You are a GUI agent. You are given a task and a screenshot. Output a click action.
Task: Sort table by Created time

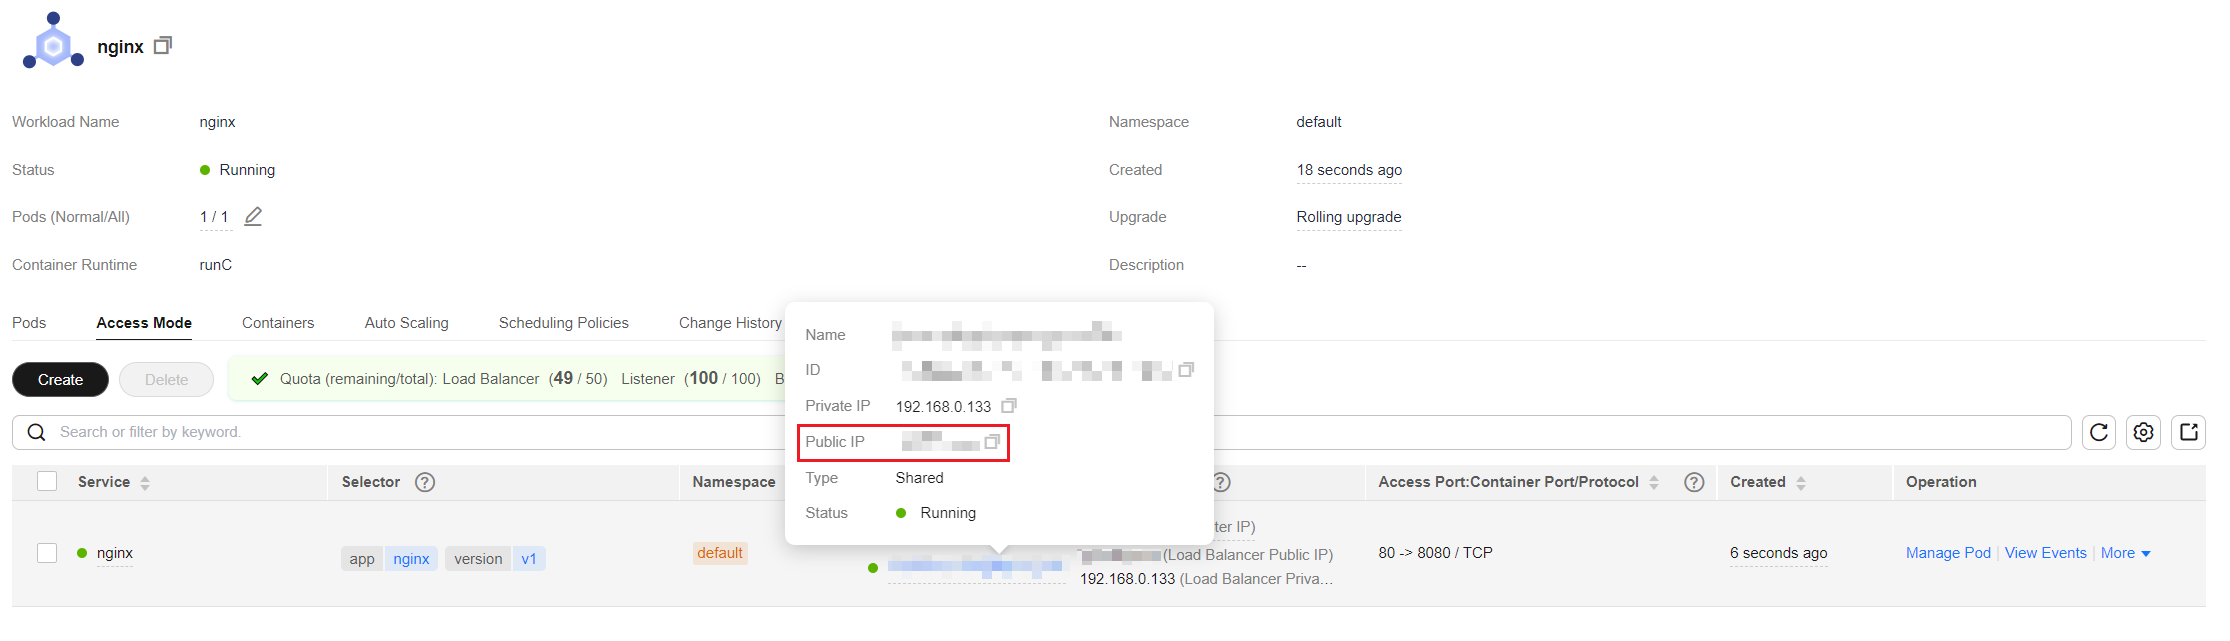(x=1801, y=483)
